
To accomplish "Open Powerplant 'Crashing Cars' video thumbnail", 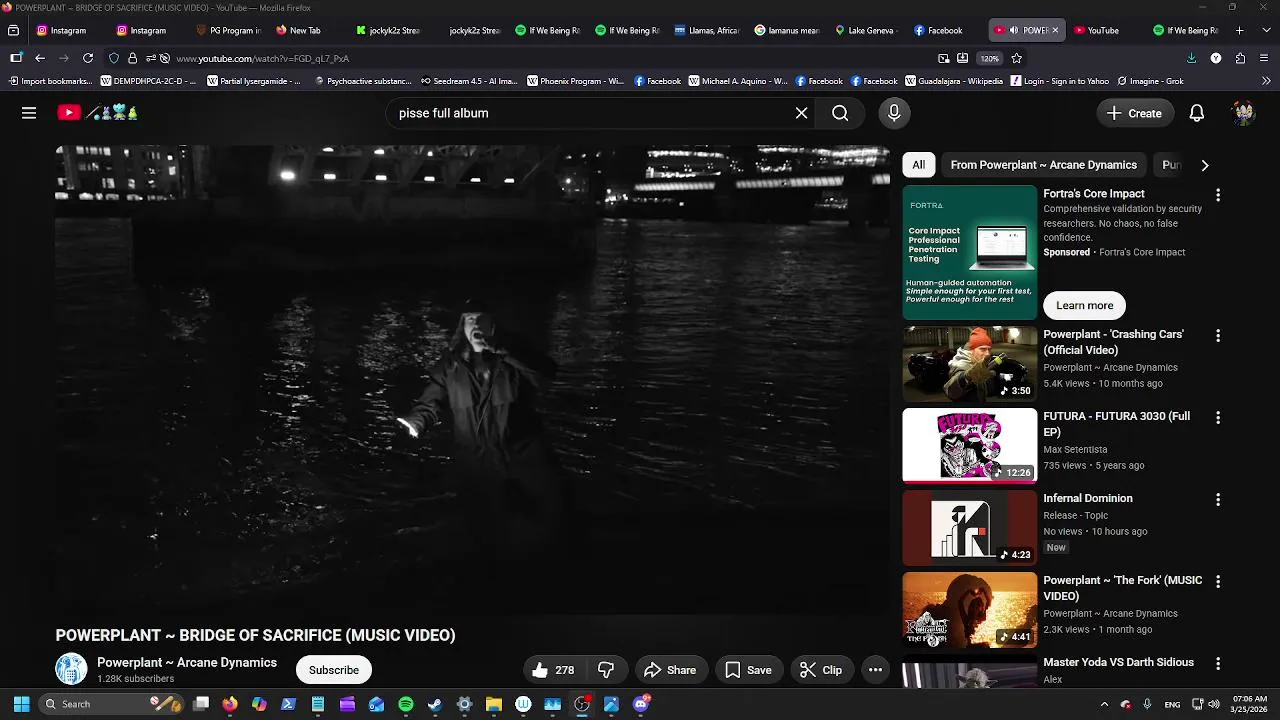I will (x=970, y=363).
